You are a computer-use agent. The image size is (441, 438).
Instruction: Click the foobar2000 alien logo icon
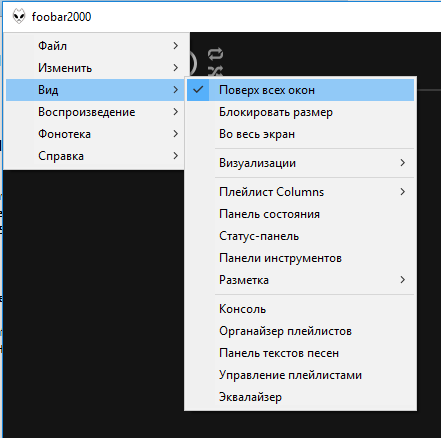19,16
